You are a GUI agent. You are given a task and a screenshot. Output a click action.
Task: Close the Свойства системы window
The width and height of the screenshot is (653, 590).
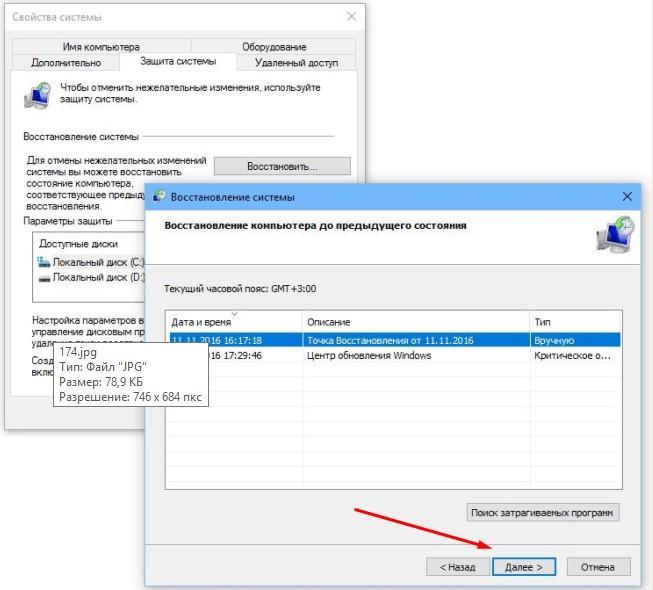coord(351,17)
